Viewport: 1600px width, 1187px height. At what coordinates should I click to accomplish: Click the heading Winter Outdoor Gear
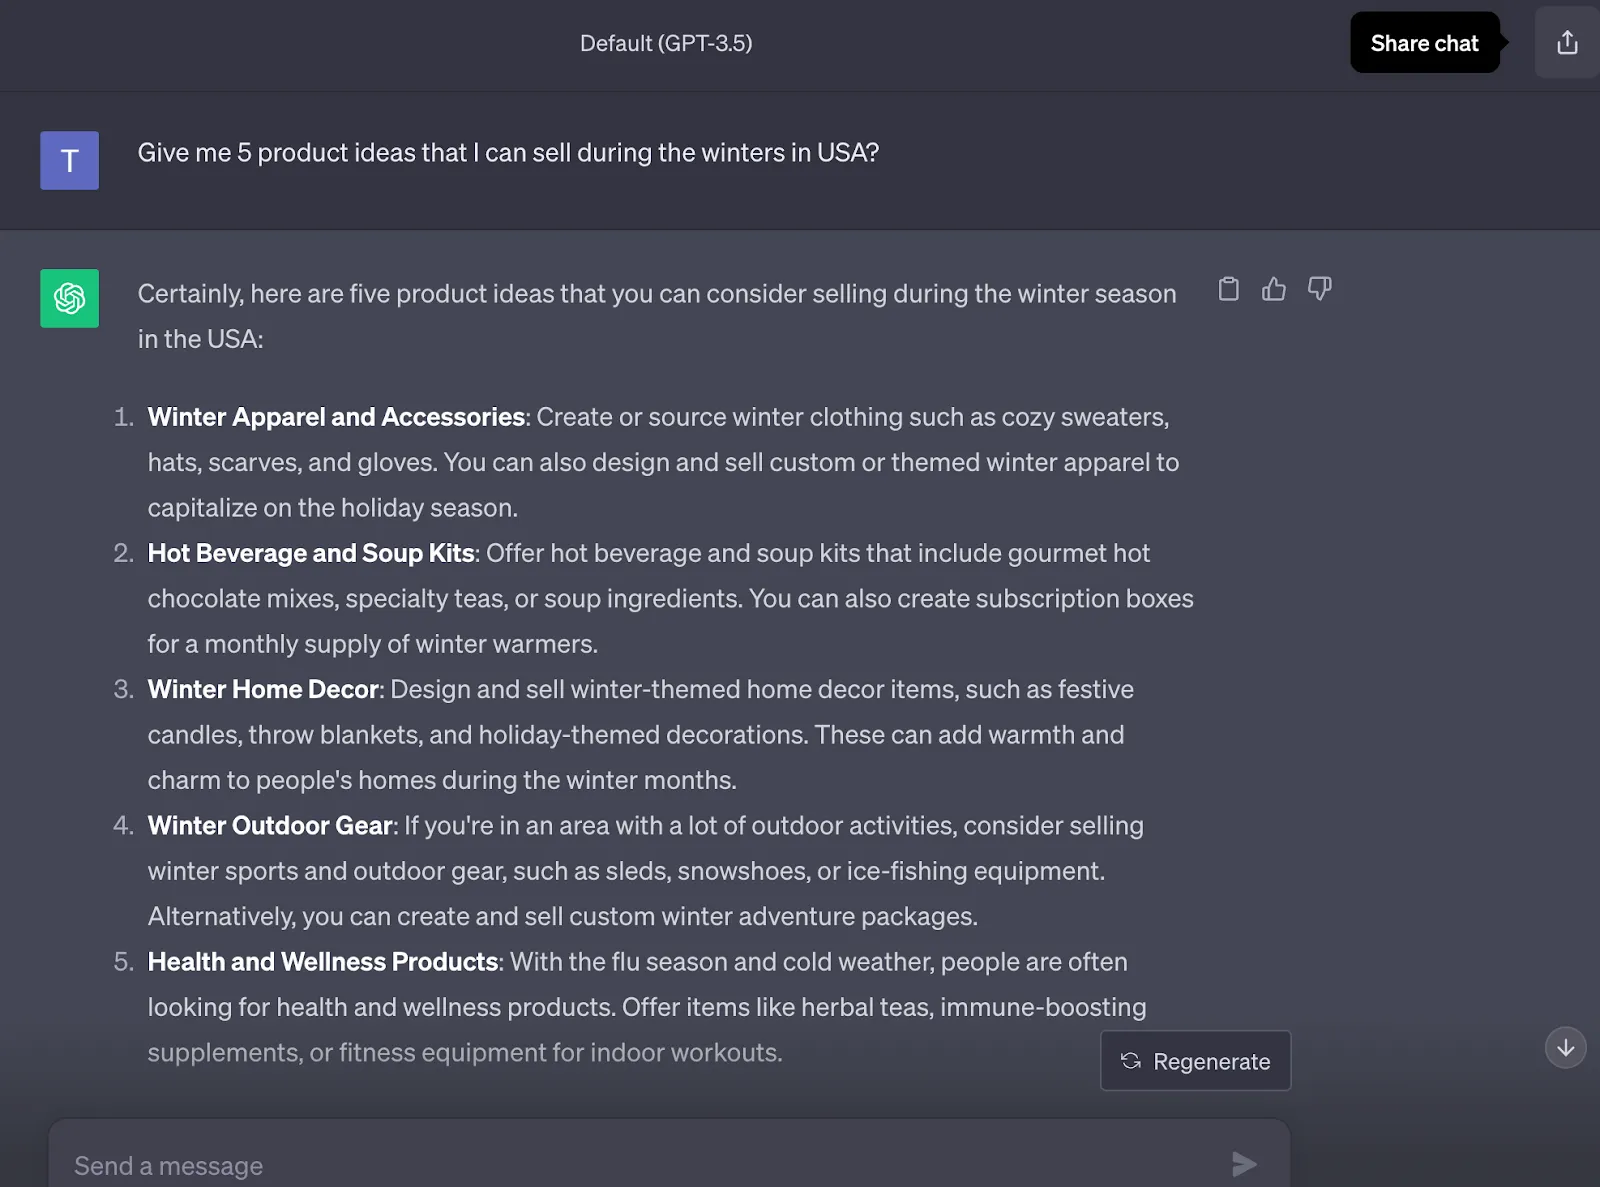tap(270, 825)
